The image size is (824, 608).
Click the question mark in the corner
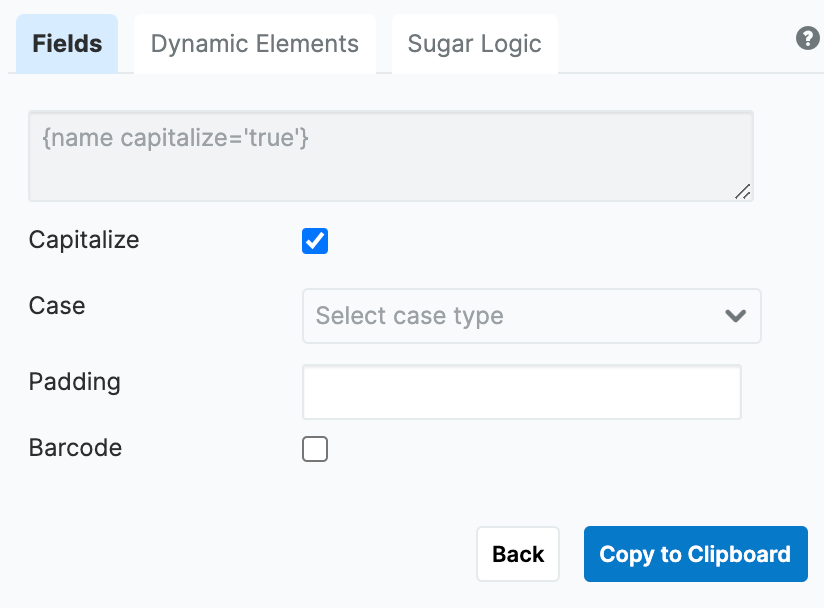point(808,39)
